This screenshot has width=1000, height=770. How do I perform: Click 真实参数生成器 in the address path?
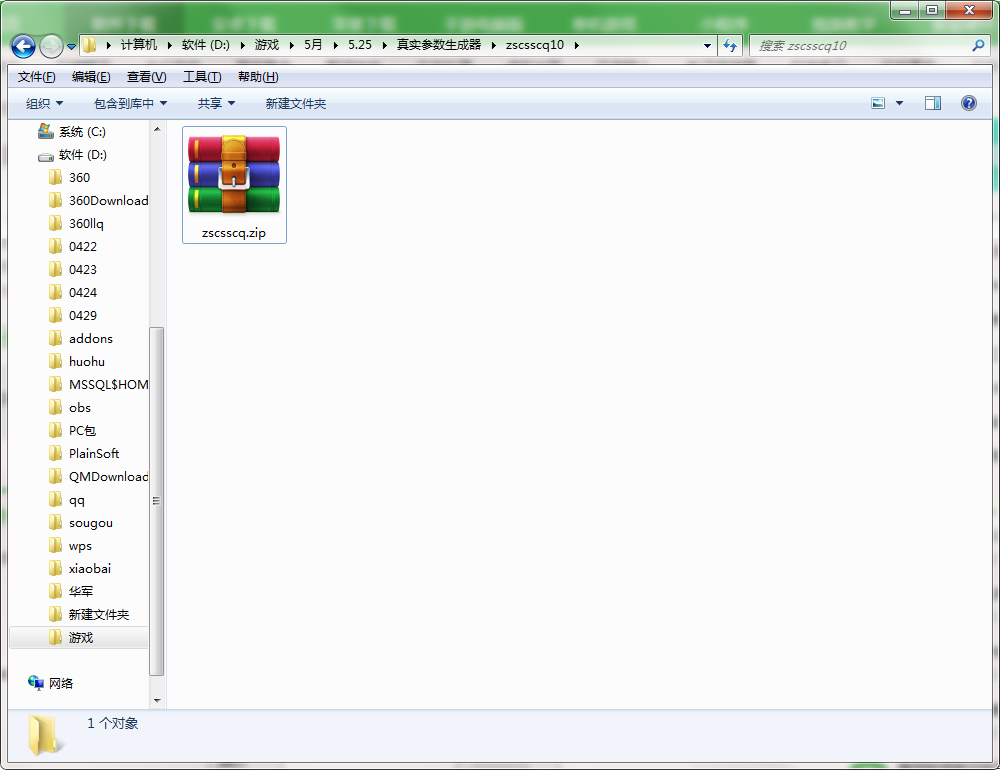(x=438, y=45)
